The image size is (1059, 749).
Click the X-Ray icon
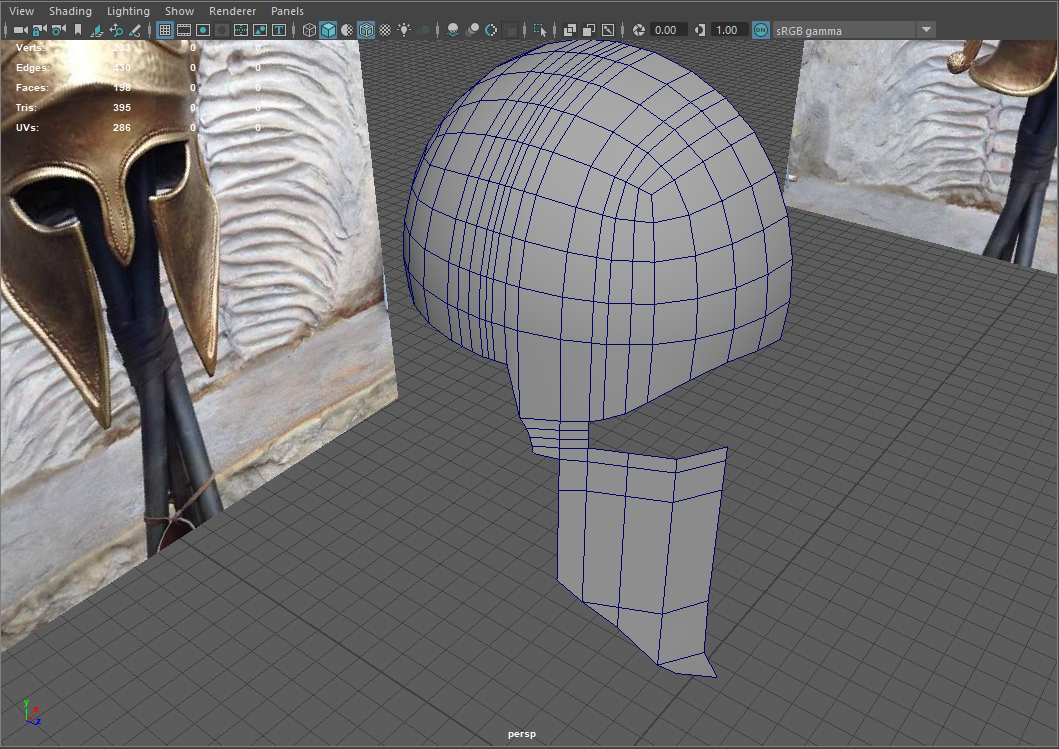570,30
